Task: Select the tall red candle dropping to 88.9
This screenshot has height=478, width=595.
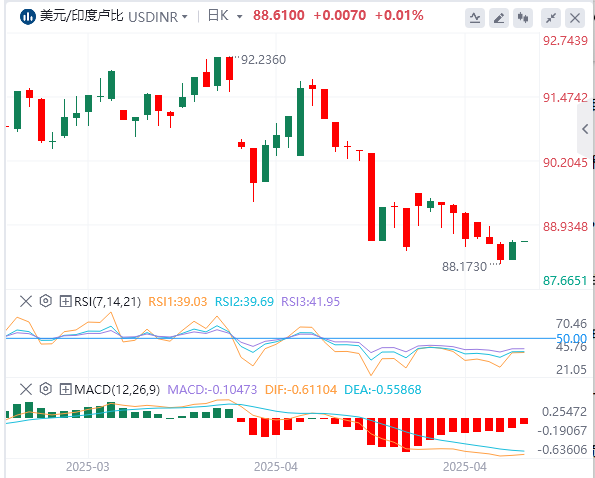Action: pyautogui.click(x=371, y=197)
